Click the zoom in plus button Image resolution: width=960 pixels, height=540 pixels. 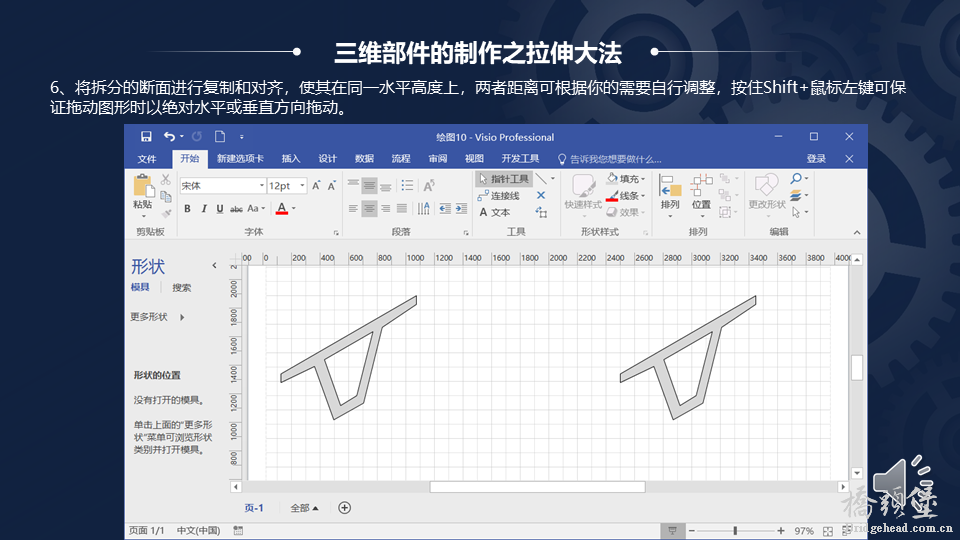tap(781, 531)
